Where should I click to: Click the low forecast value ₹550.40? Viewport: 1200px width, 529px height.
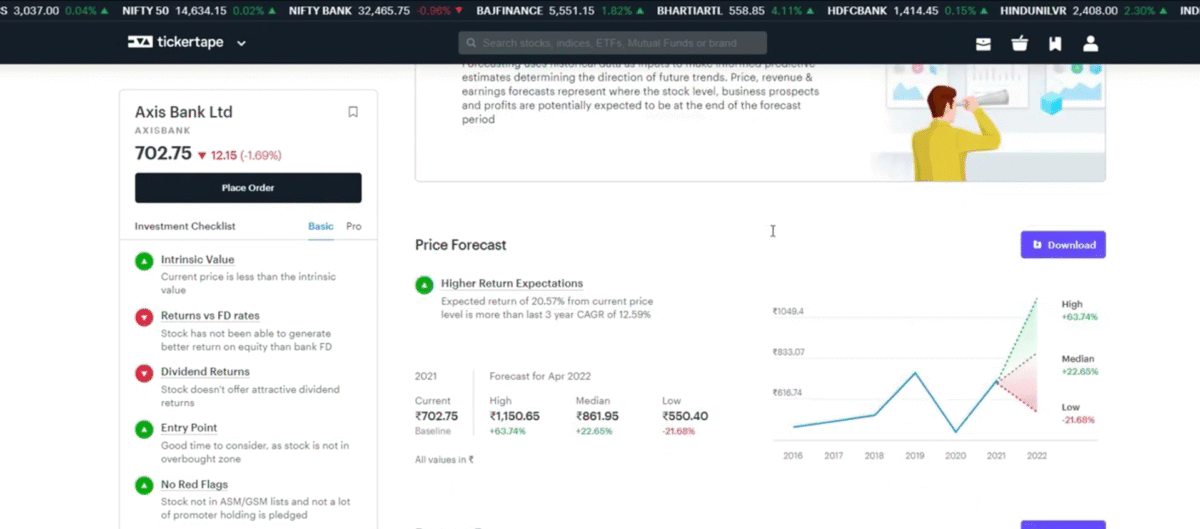tap(685, 416)
